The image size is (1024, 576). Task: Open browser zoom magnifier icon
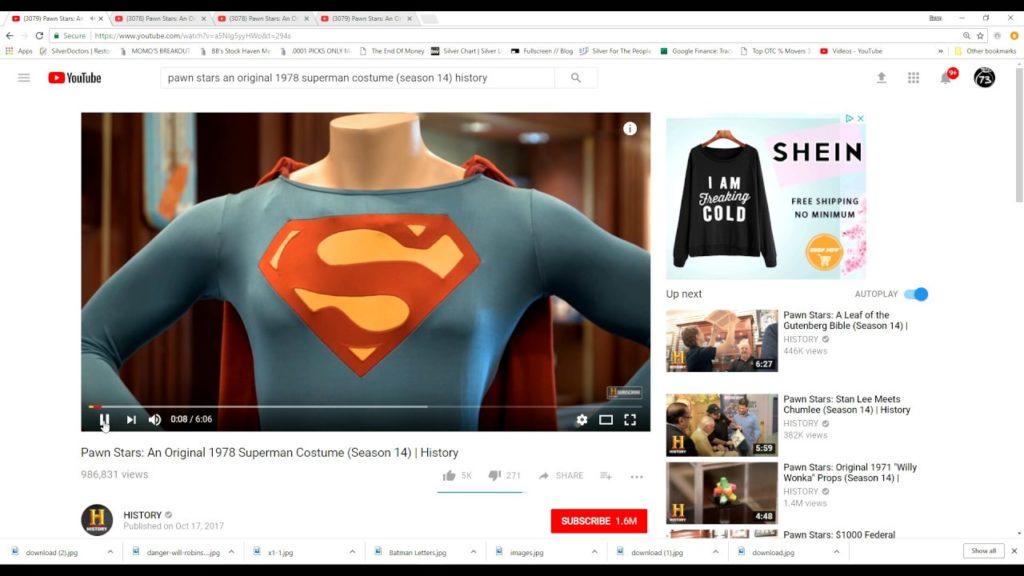966,36
